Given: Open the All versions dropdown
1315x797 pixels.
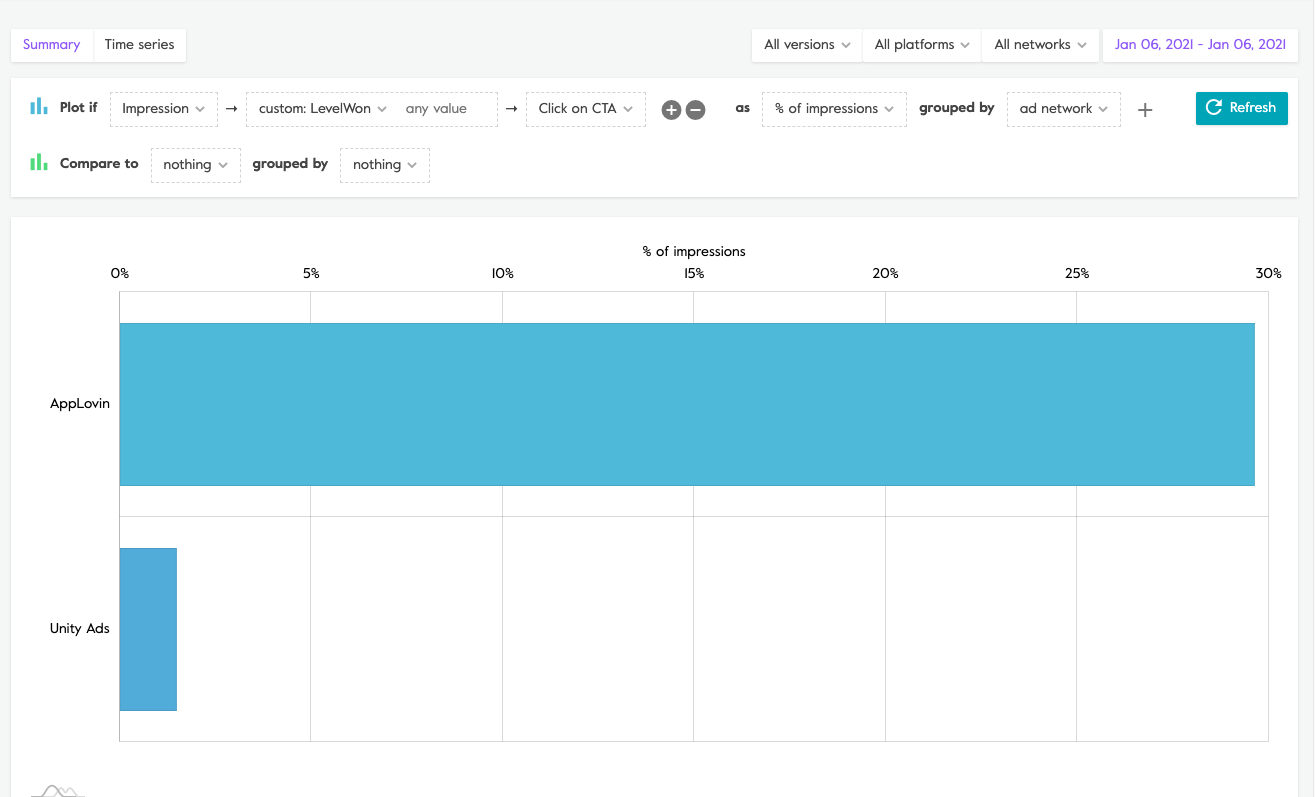Looking at the screenshot, I should tap(807, 45).
